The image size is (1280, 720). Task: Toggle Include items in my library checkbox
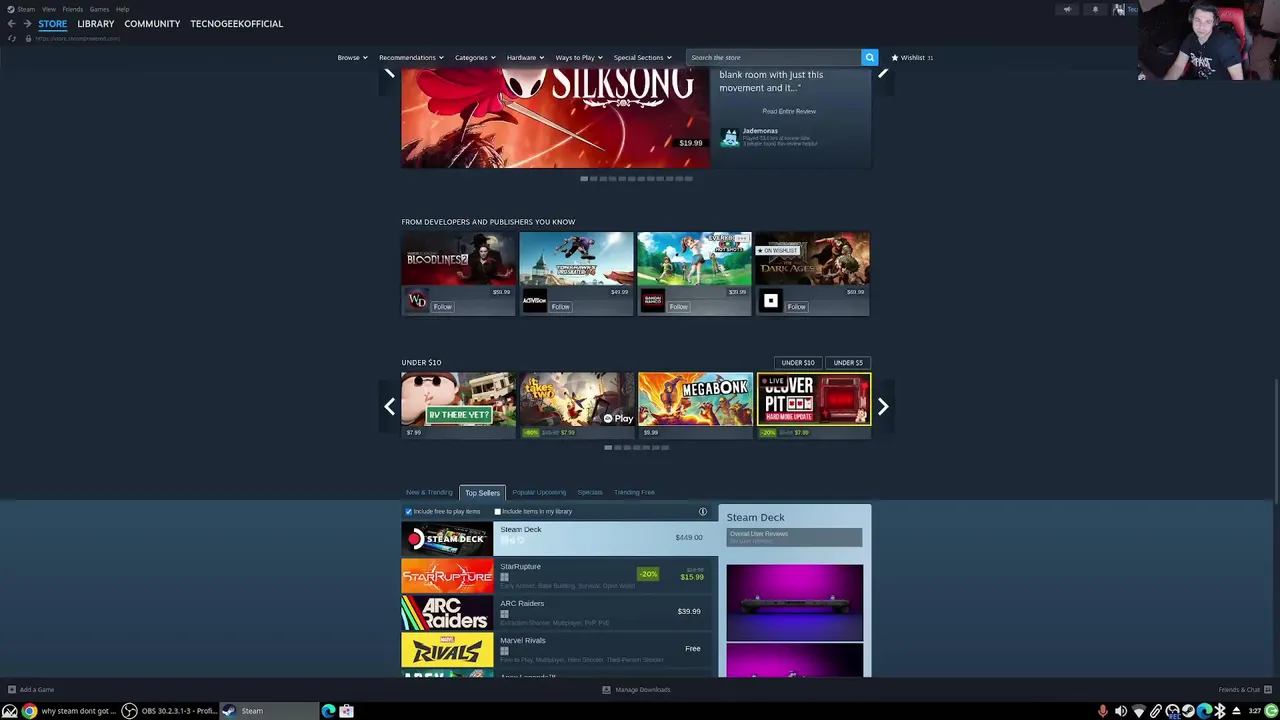tap(497, 512)
